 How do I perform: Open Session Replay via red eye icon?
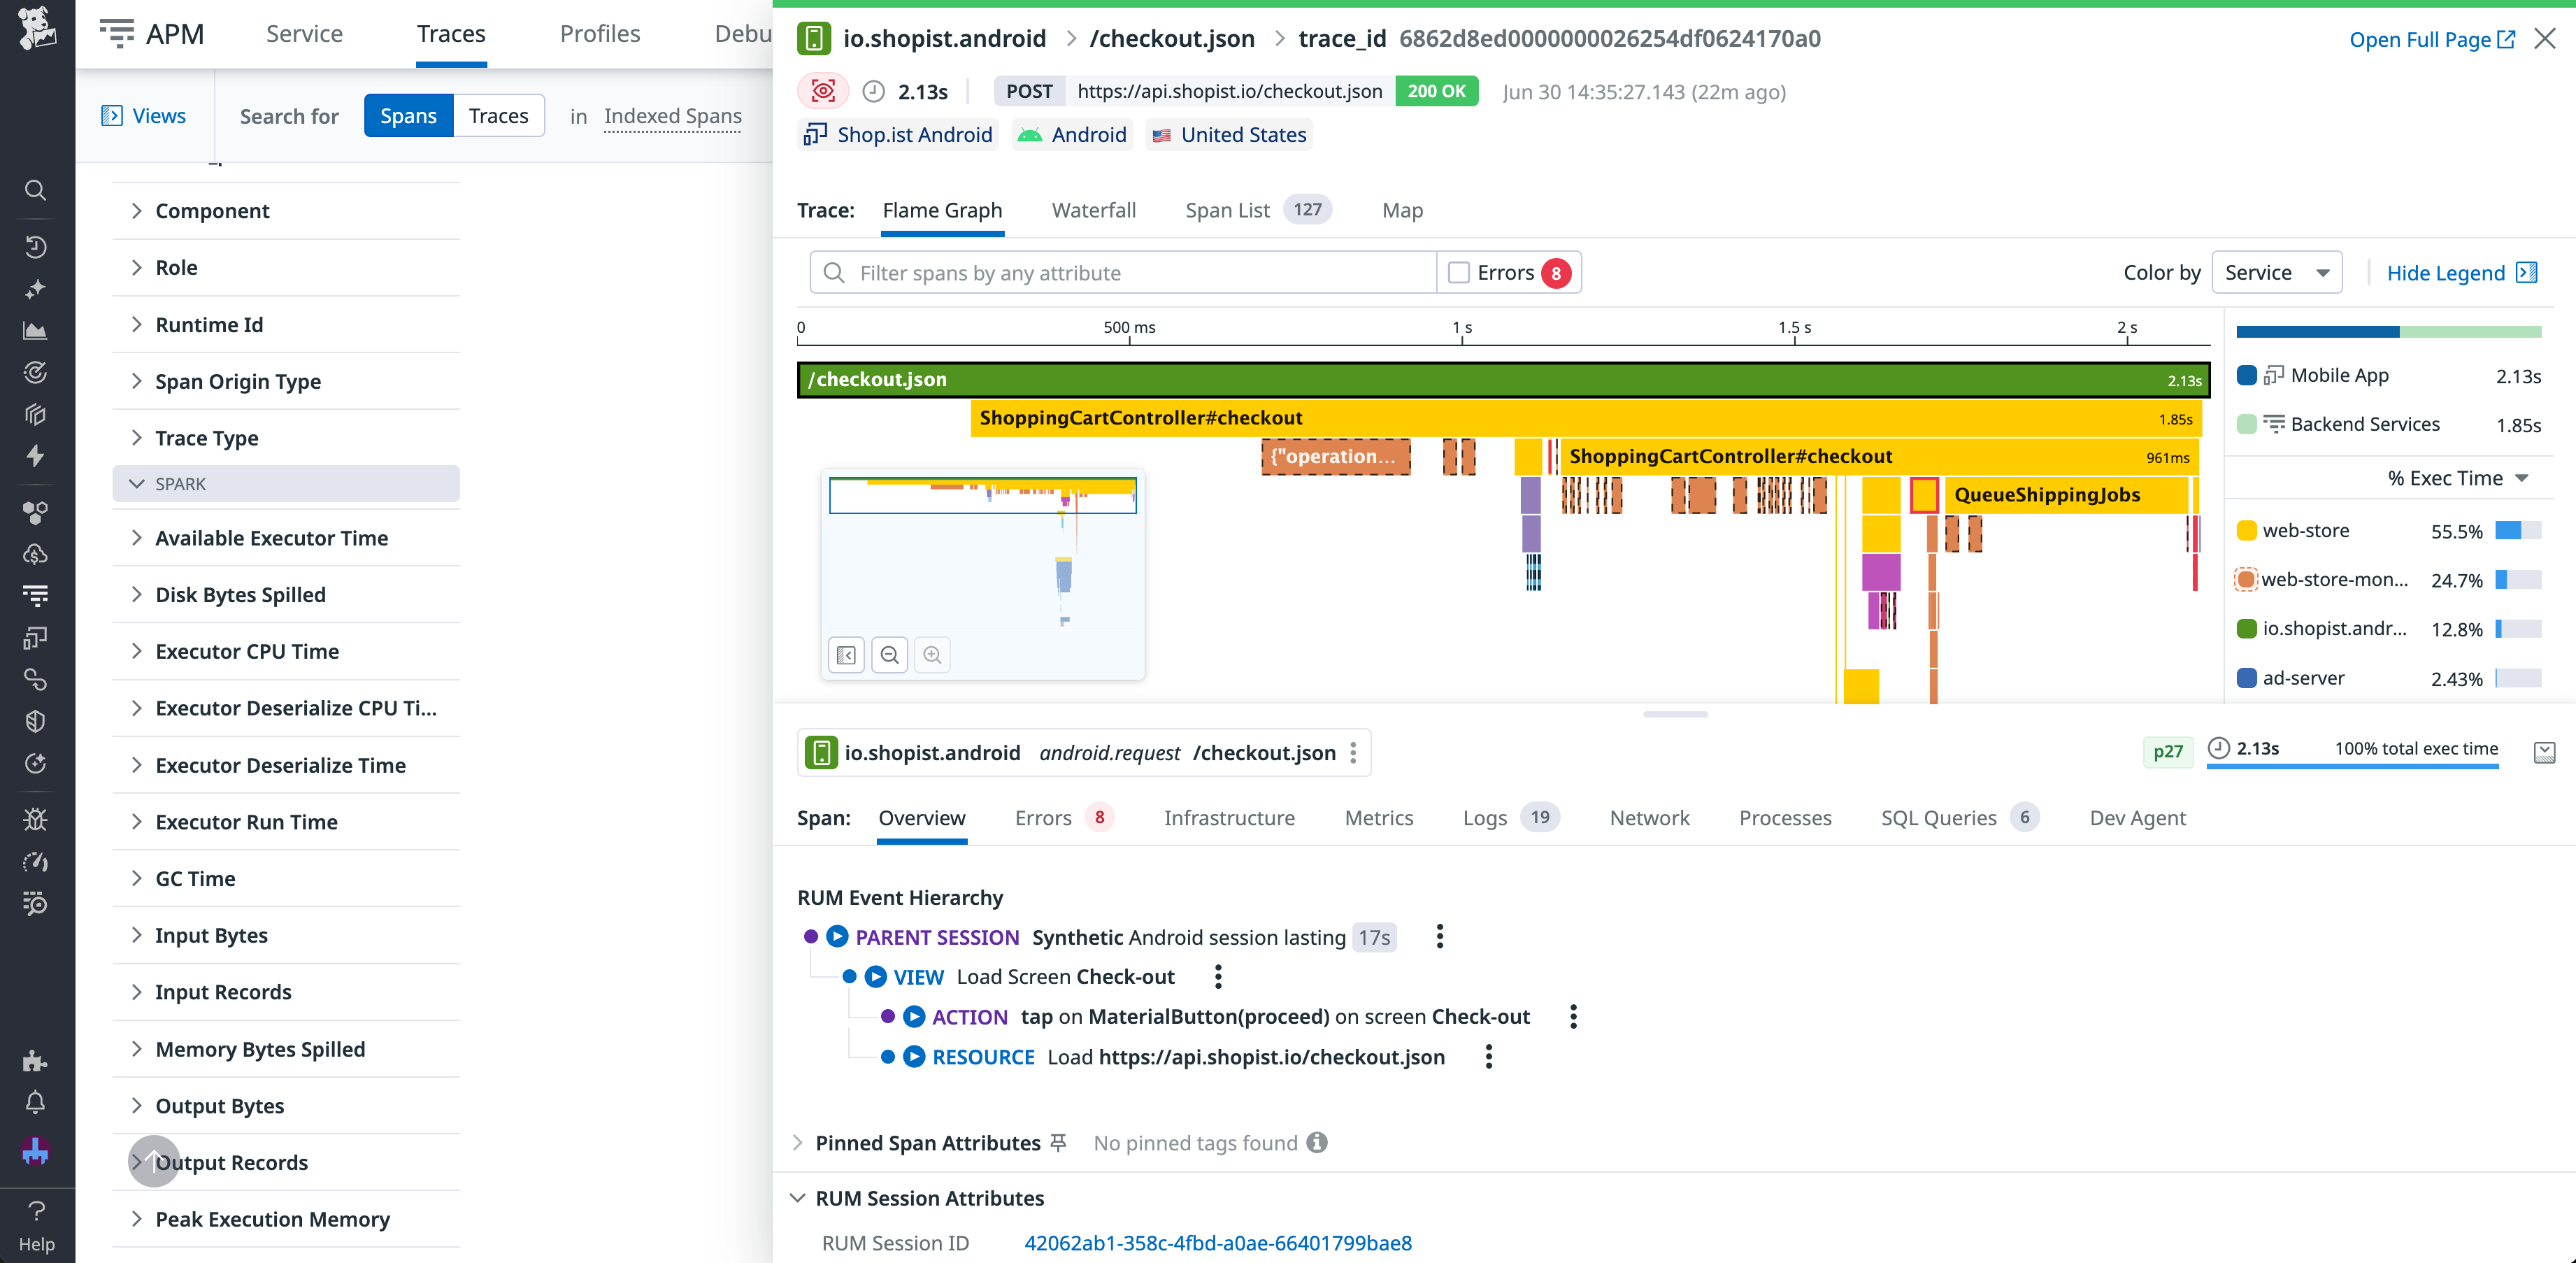coord(822,90)
